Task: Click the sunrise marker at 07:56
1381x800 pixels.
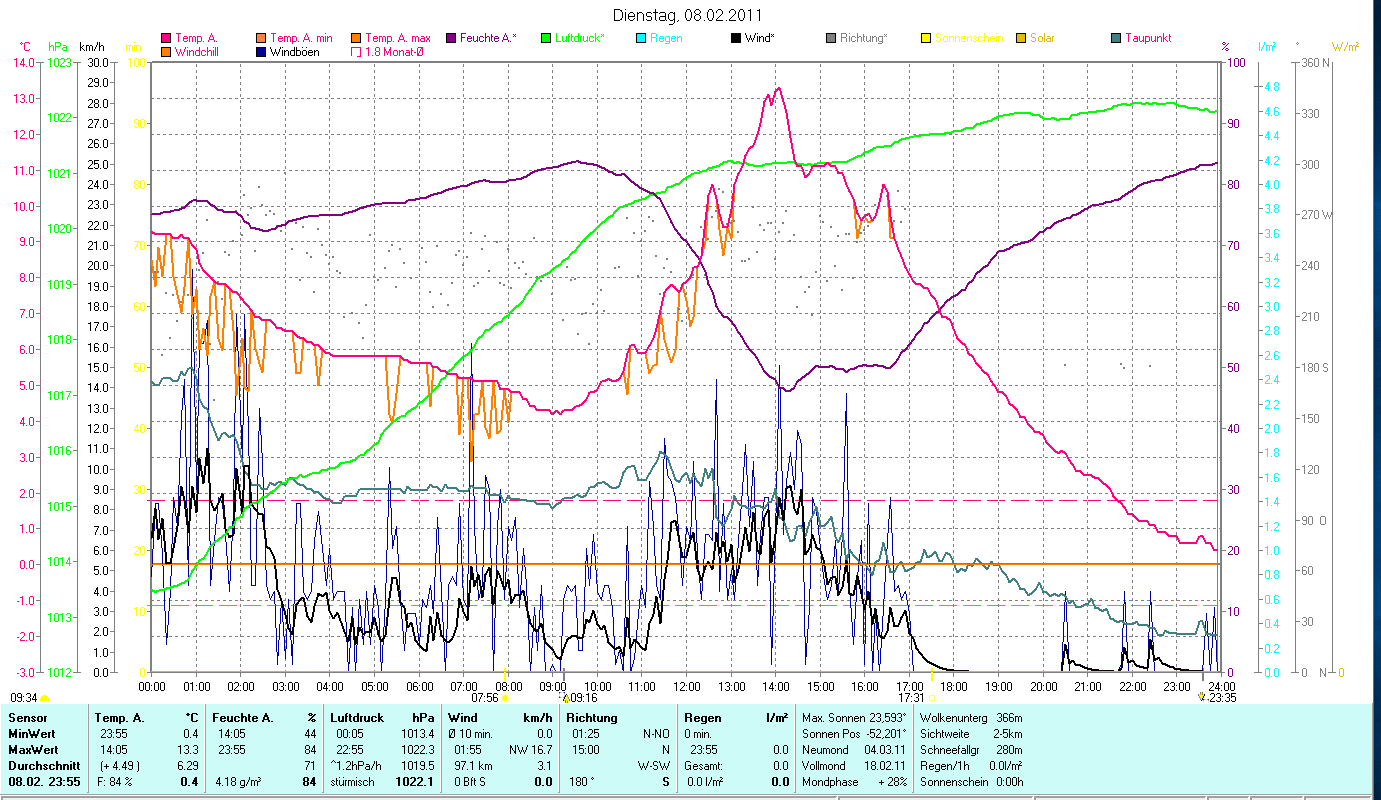Action: 505,697
